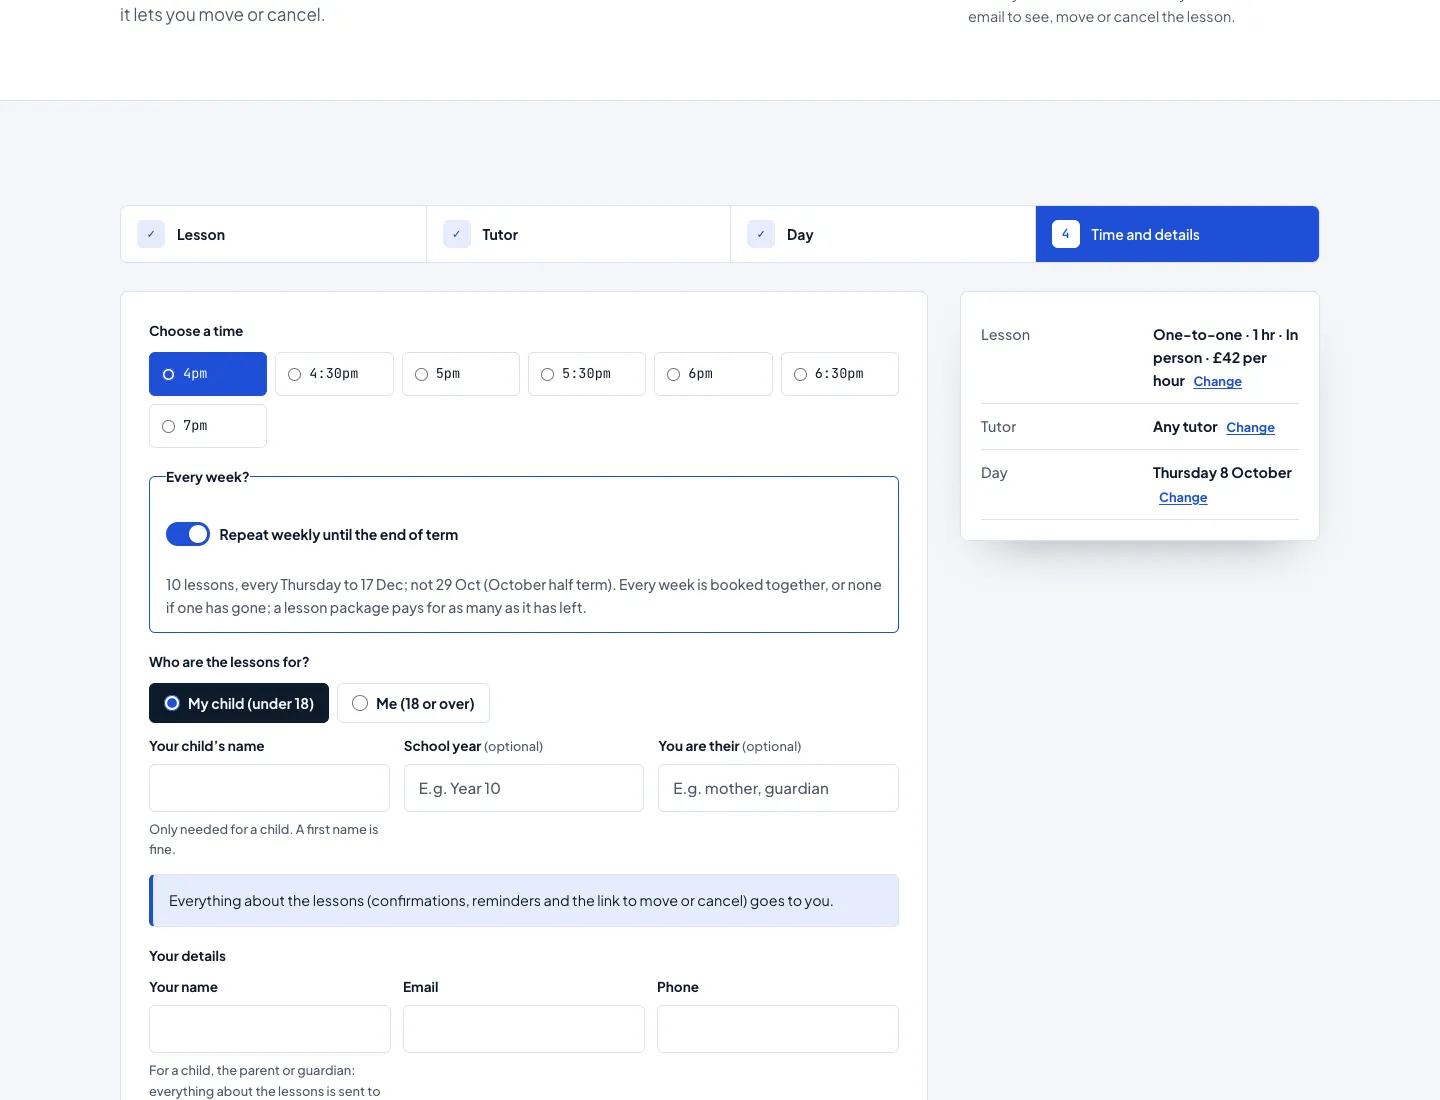Pick the 7pm time slot
The width and height of the screenshot is (1440, 1100).
(208, 426)
